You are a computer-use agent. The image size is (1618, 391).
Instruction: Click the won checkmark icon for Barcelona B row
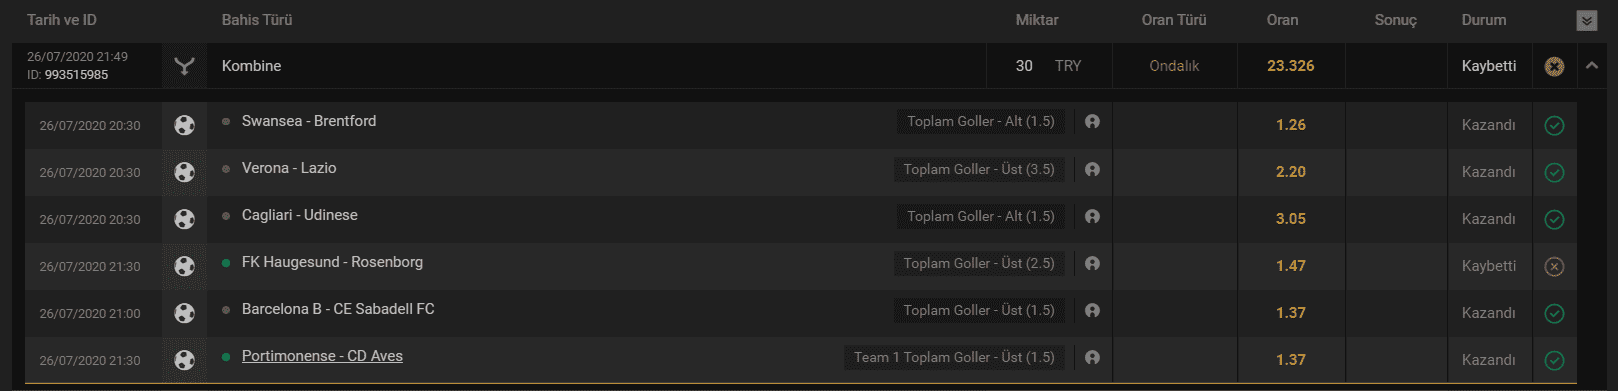tap(1554, 314)
